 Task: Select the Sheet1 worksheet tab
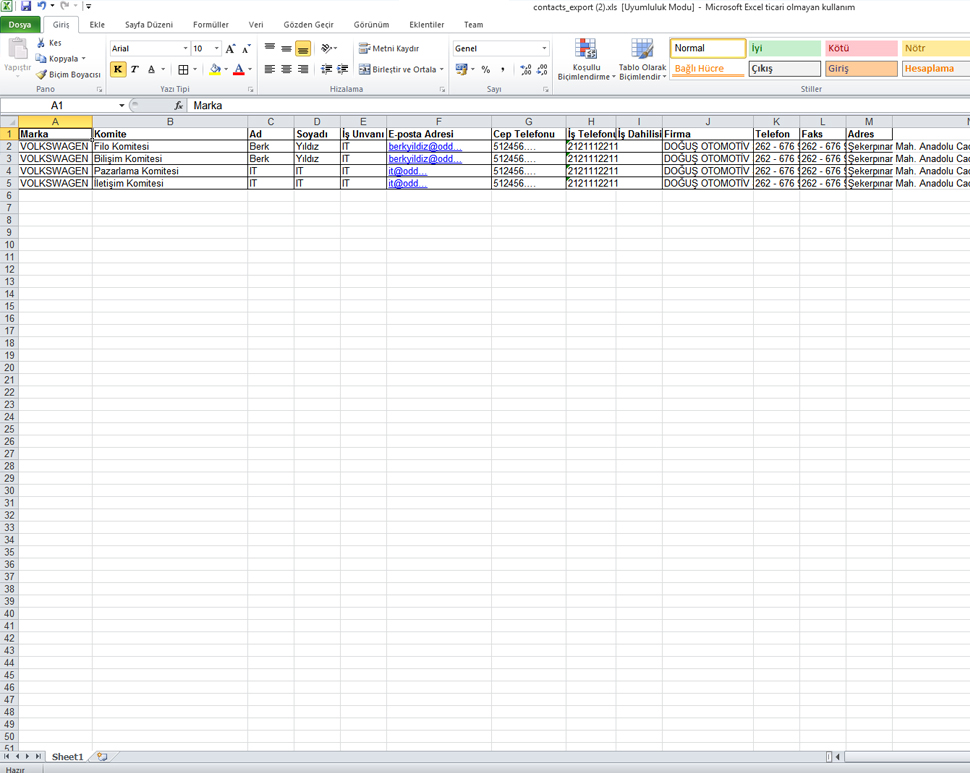click(x=67, y=756)
